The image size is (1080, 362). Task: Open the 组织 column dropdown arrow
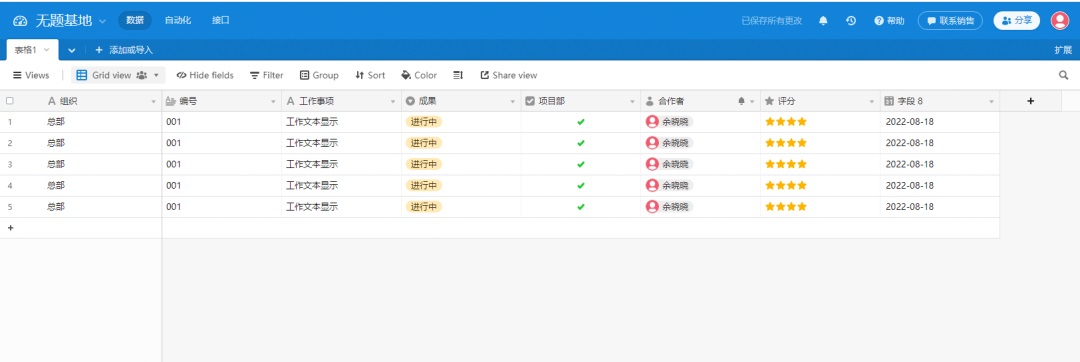[x=154, y=101]
